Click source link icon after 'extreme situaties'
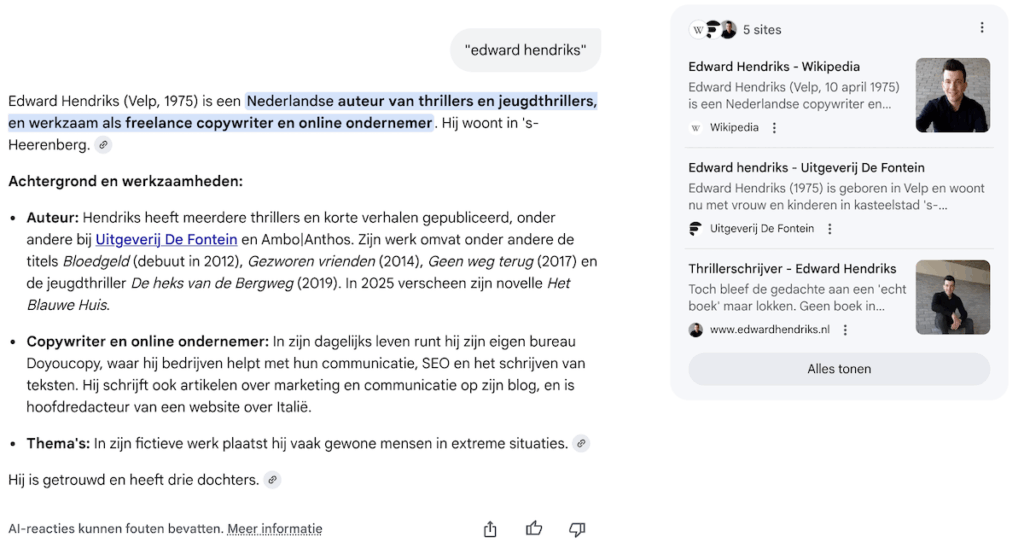 (x=581, y=443)
